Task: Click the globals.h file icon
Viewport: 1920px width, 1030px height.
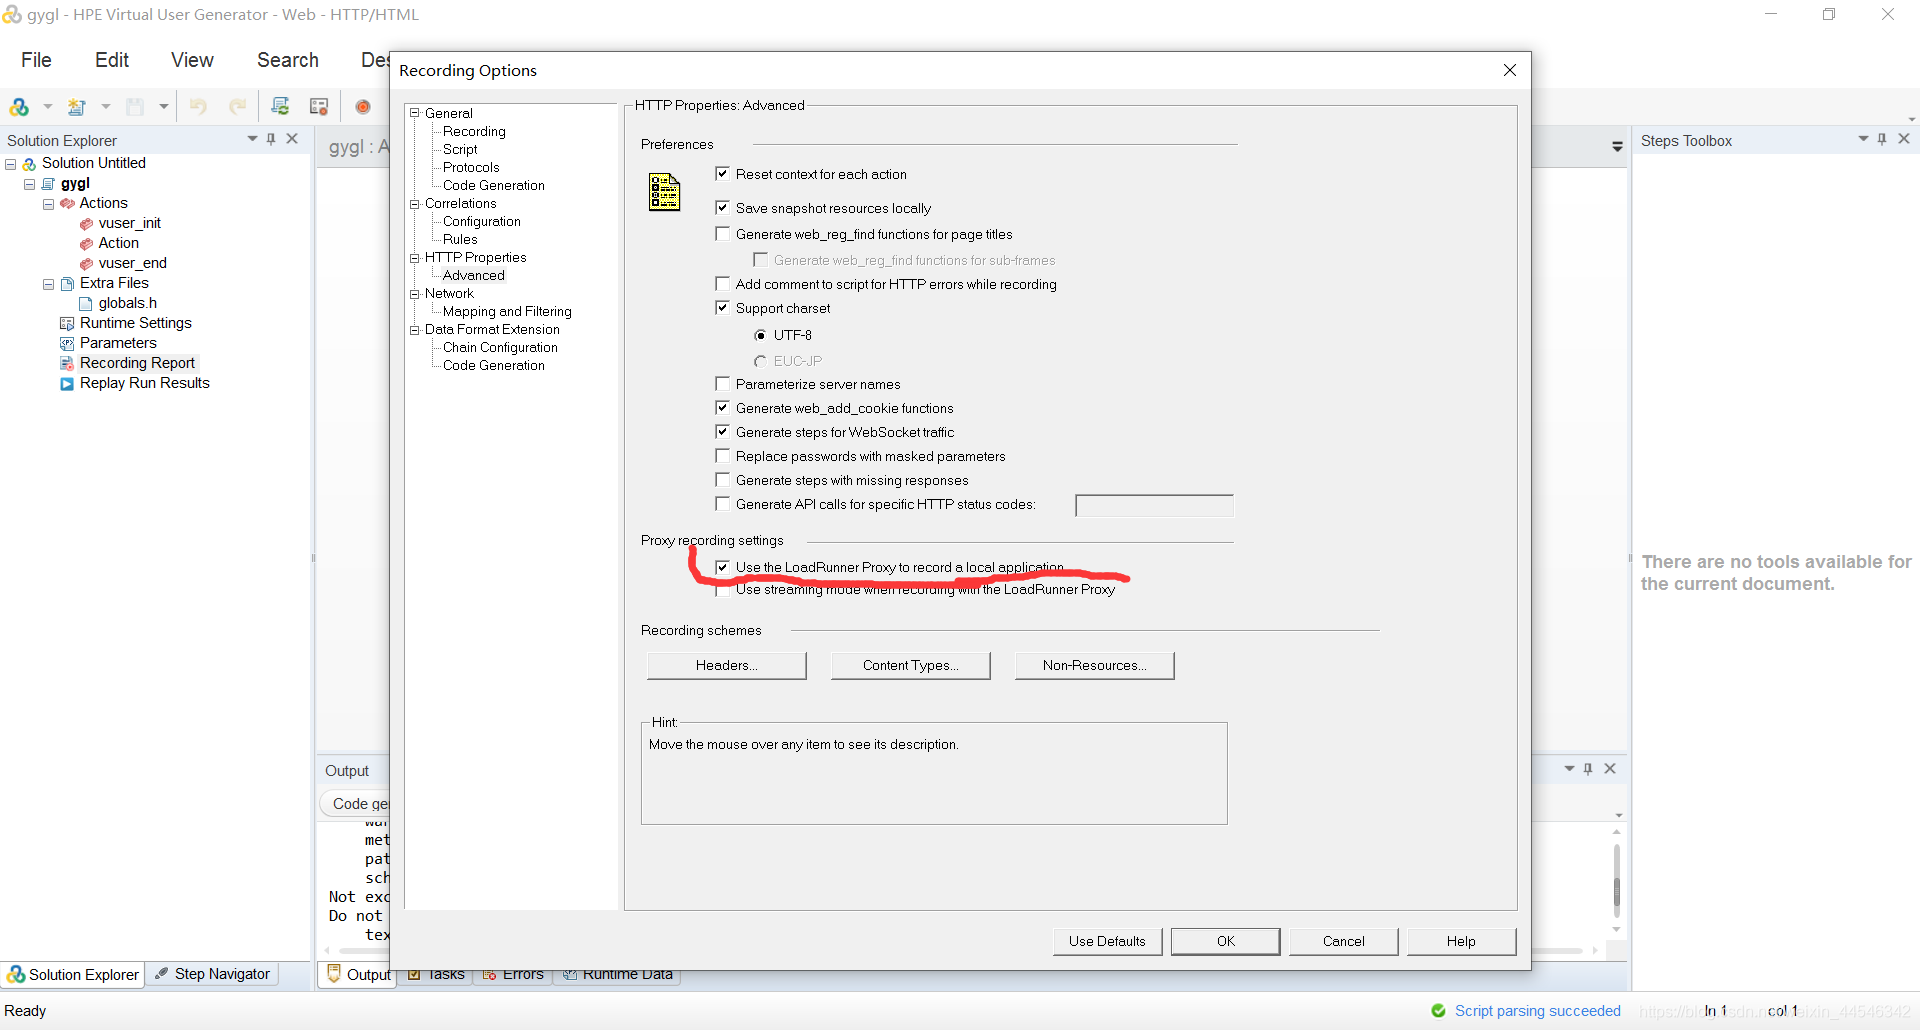Action: click(86, 303)
